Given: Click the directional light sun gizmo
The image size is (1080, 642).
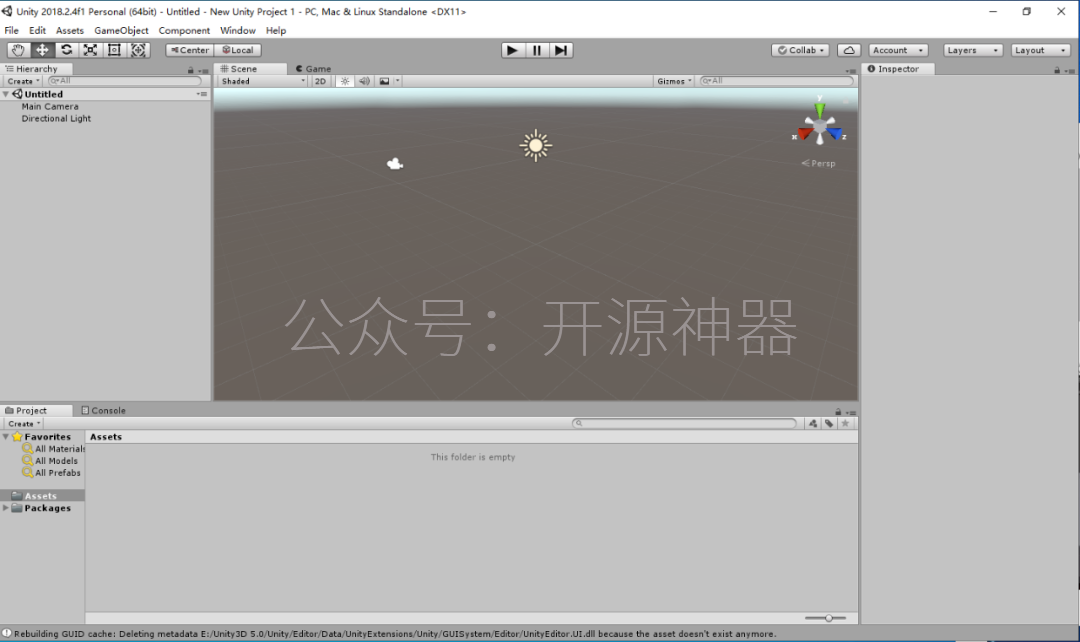Looking at the screenshot, I should [536, 145].
